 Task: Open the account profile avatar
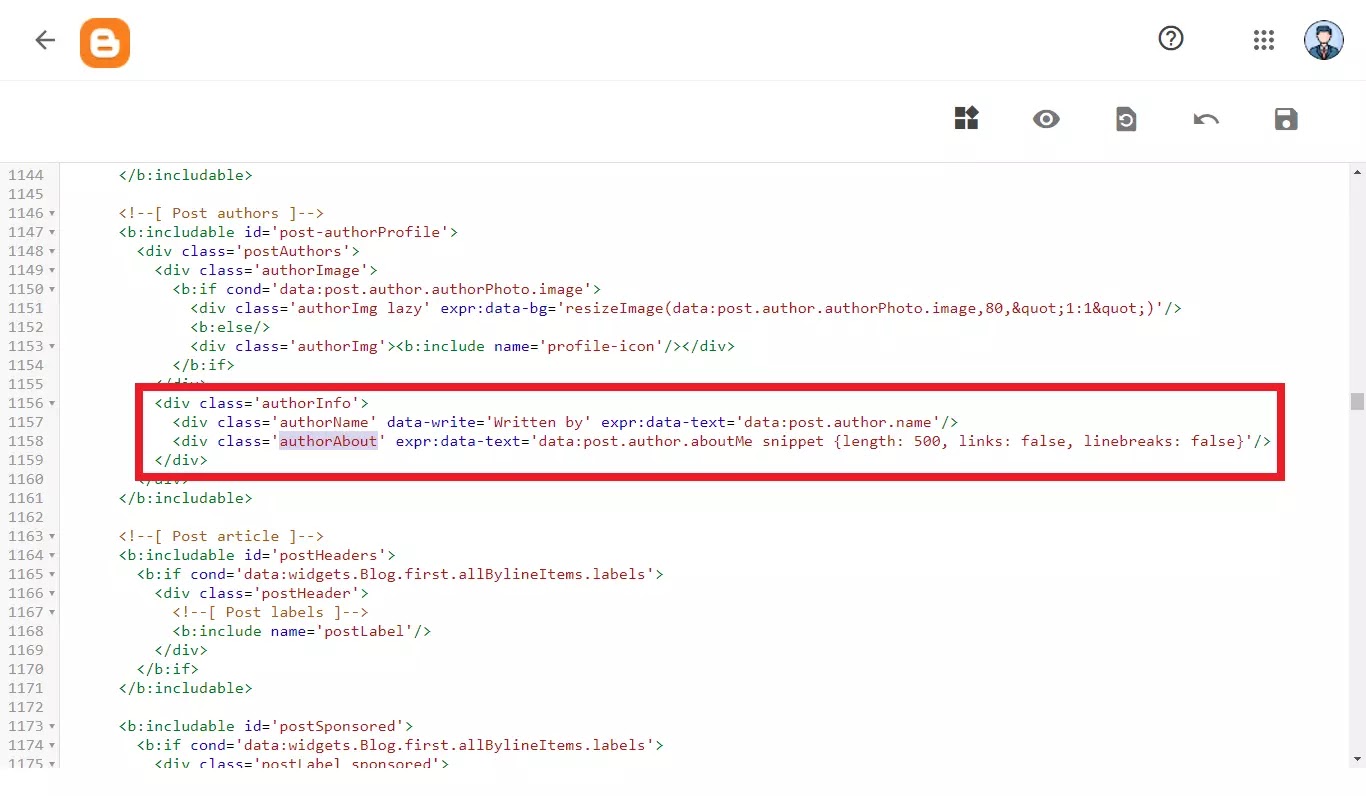click(x=1324, y=40)
